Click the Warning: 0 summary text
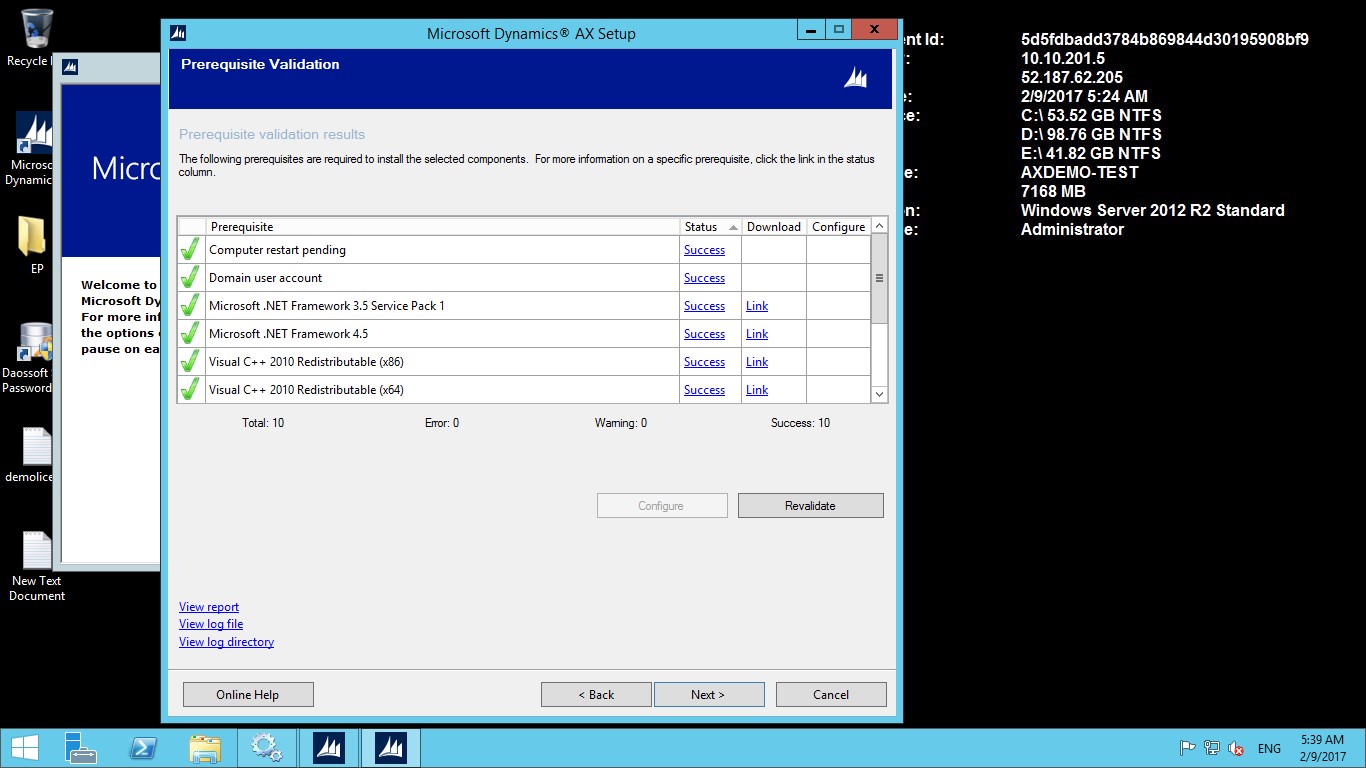 point(621,423)
